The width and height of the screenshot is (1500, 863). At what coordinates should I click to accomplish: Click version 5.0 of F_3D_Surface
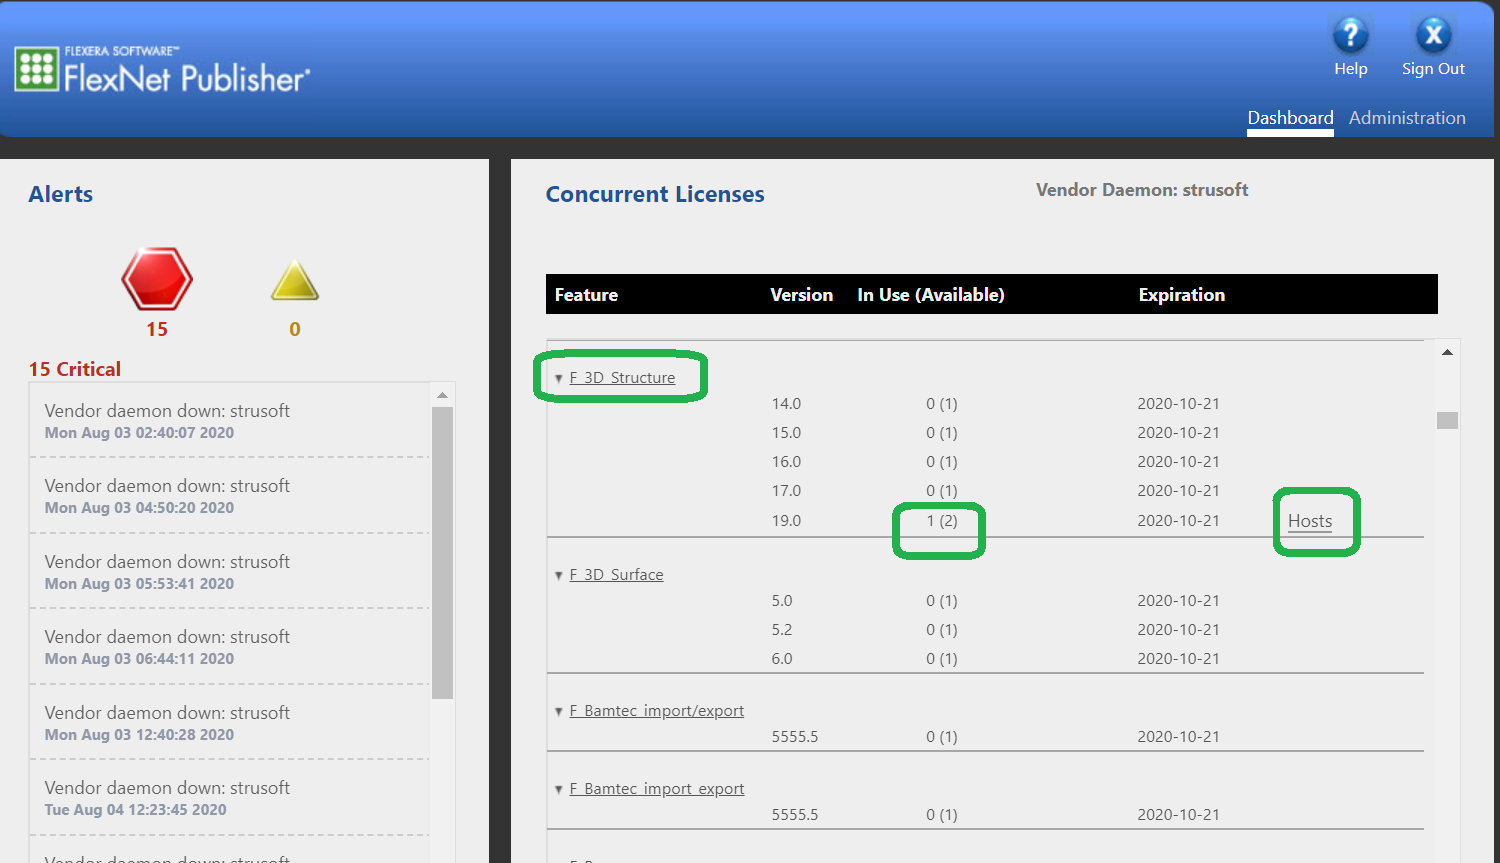[x=782, y=601]
